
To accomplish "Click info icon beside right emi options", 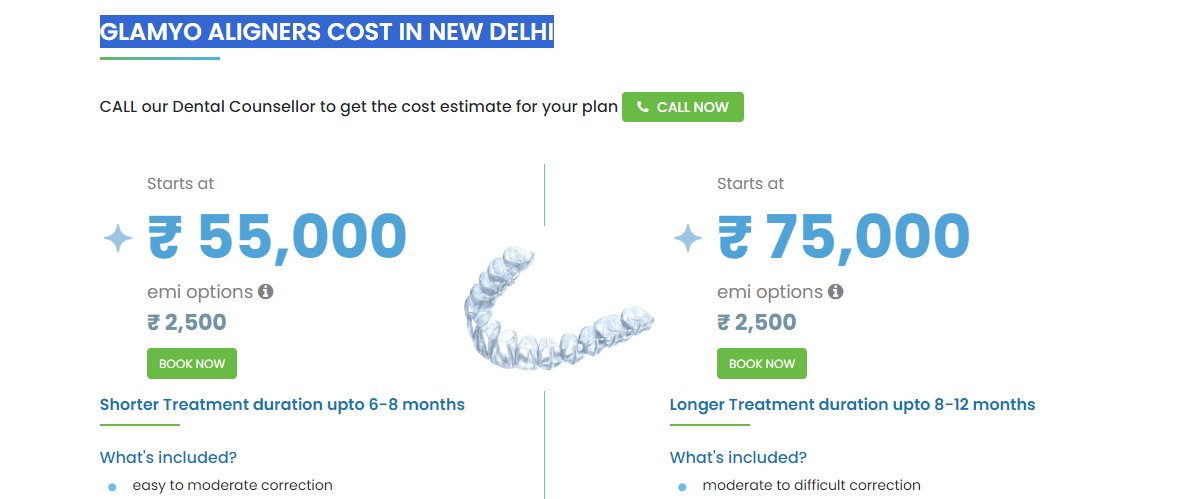I will pyautogui.click(x=835, y=292).
